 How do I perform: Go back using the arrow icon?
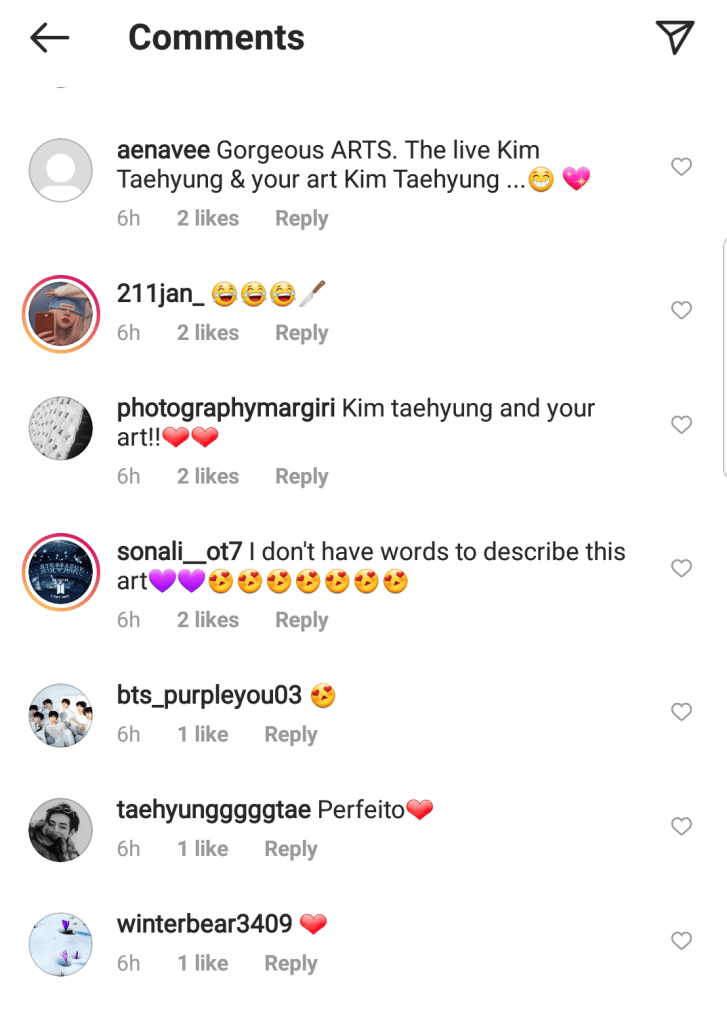(50, 38)
